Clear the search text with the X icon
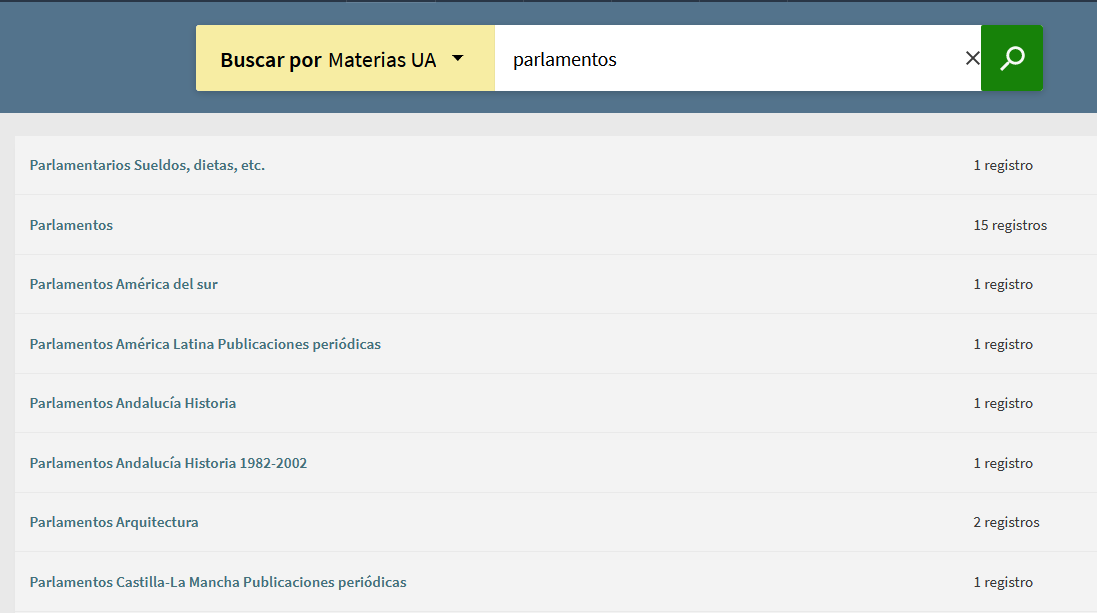Image resolution: width=1097 pixels, height=613 pixels. point(972,58)
